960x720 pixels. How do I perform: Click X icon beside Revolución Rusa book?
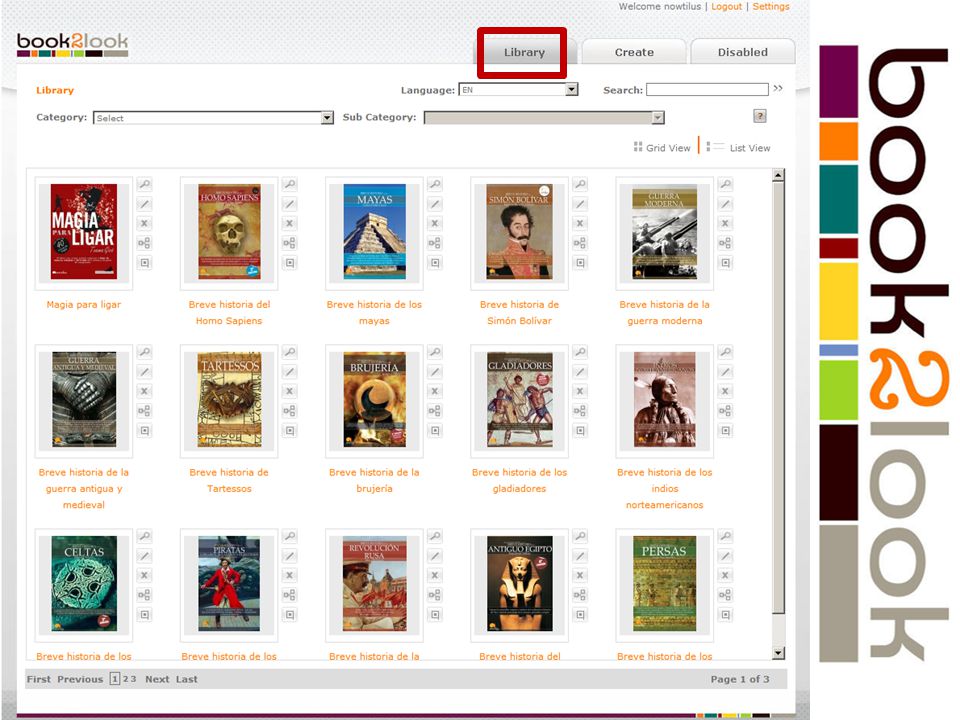tap(435, 576)
